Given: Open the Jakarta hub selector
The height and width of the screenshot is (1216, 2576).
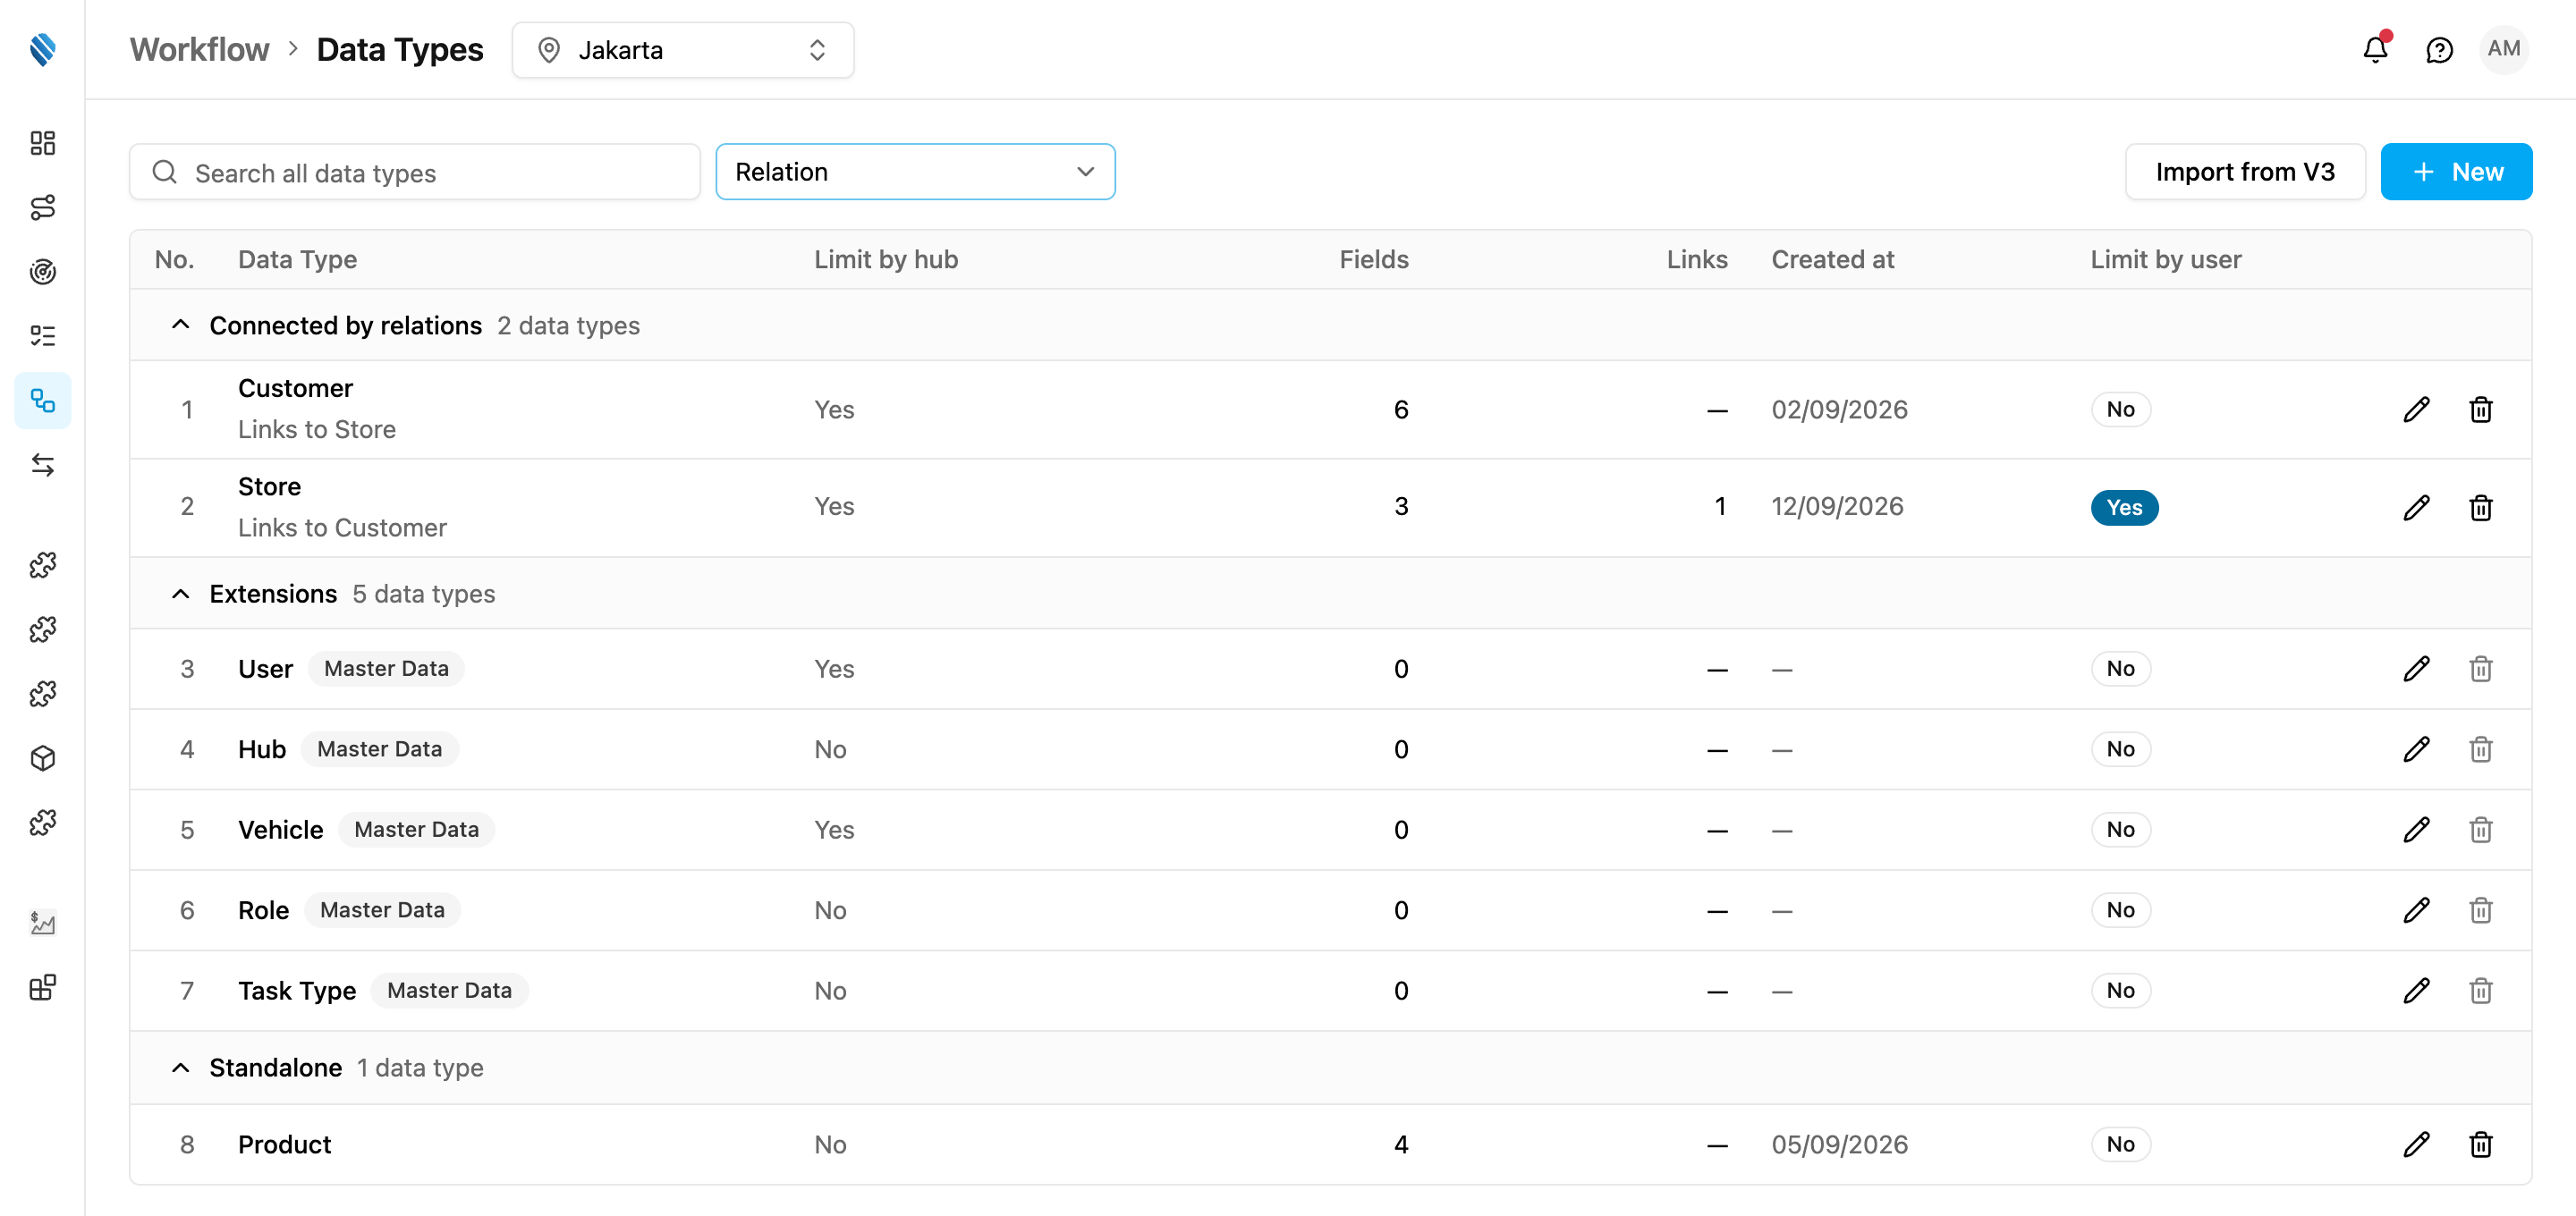Looking at the screenshot, I should (683, 50).
